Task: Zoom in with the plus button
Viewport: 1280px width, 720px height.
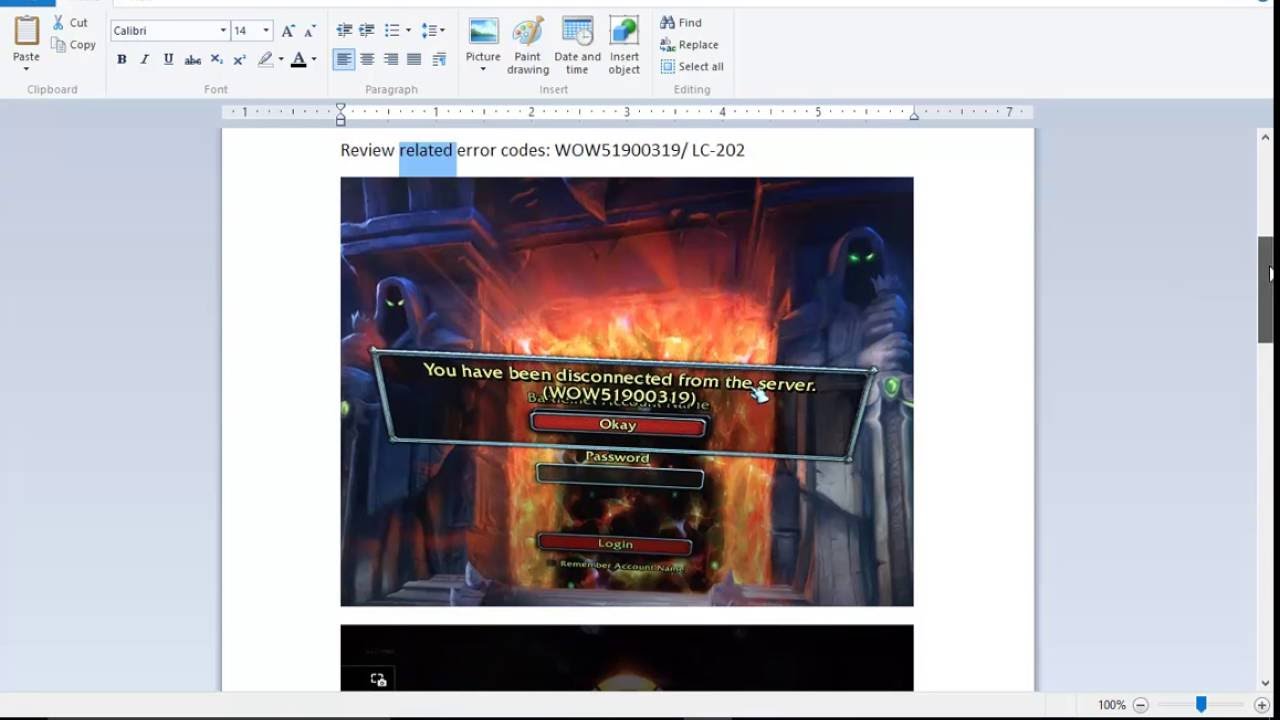Action: pyautogui.click(x=1262, y=705)
